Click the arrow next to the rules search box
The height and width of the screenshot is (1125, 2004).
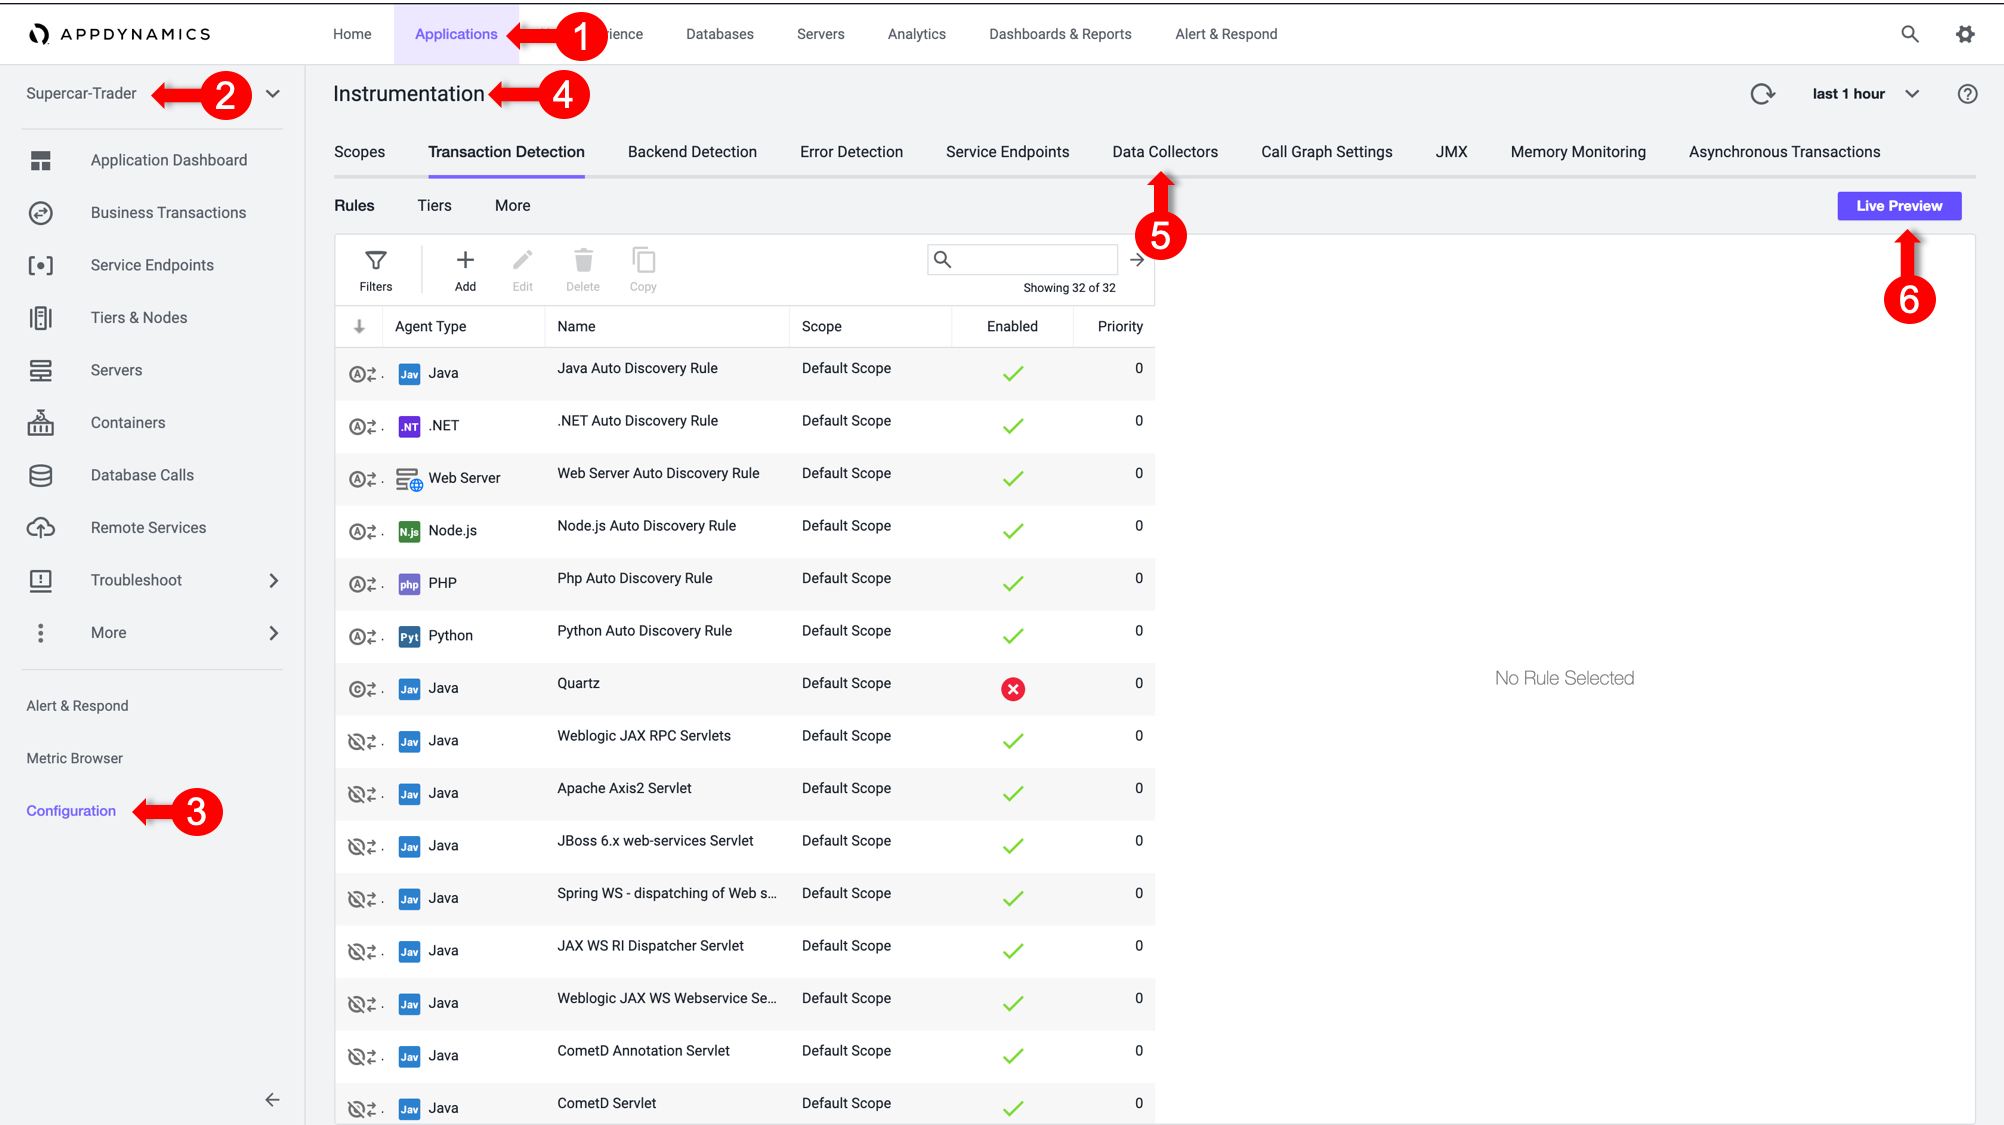tap(1137, 260)
